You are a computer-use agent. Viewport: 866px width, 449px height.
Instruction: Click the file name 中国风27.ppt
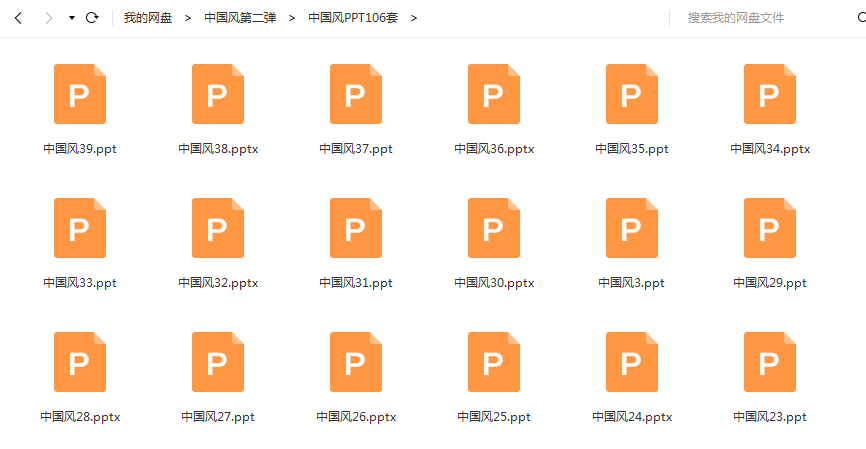coord(218,417)
